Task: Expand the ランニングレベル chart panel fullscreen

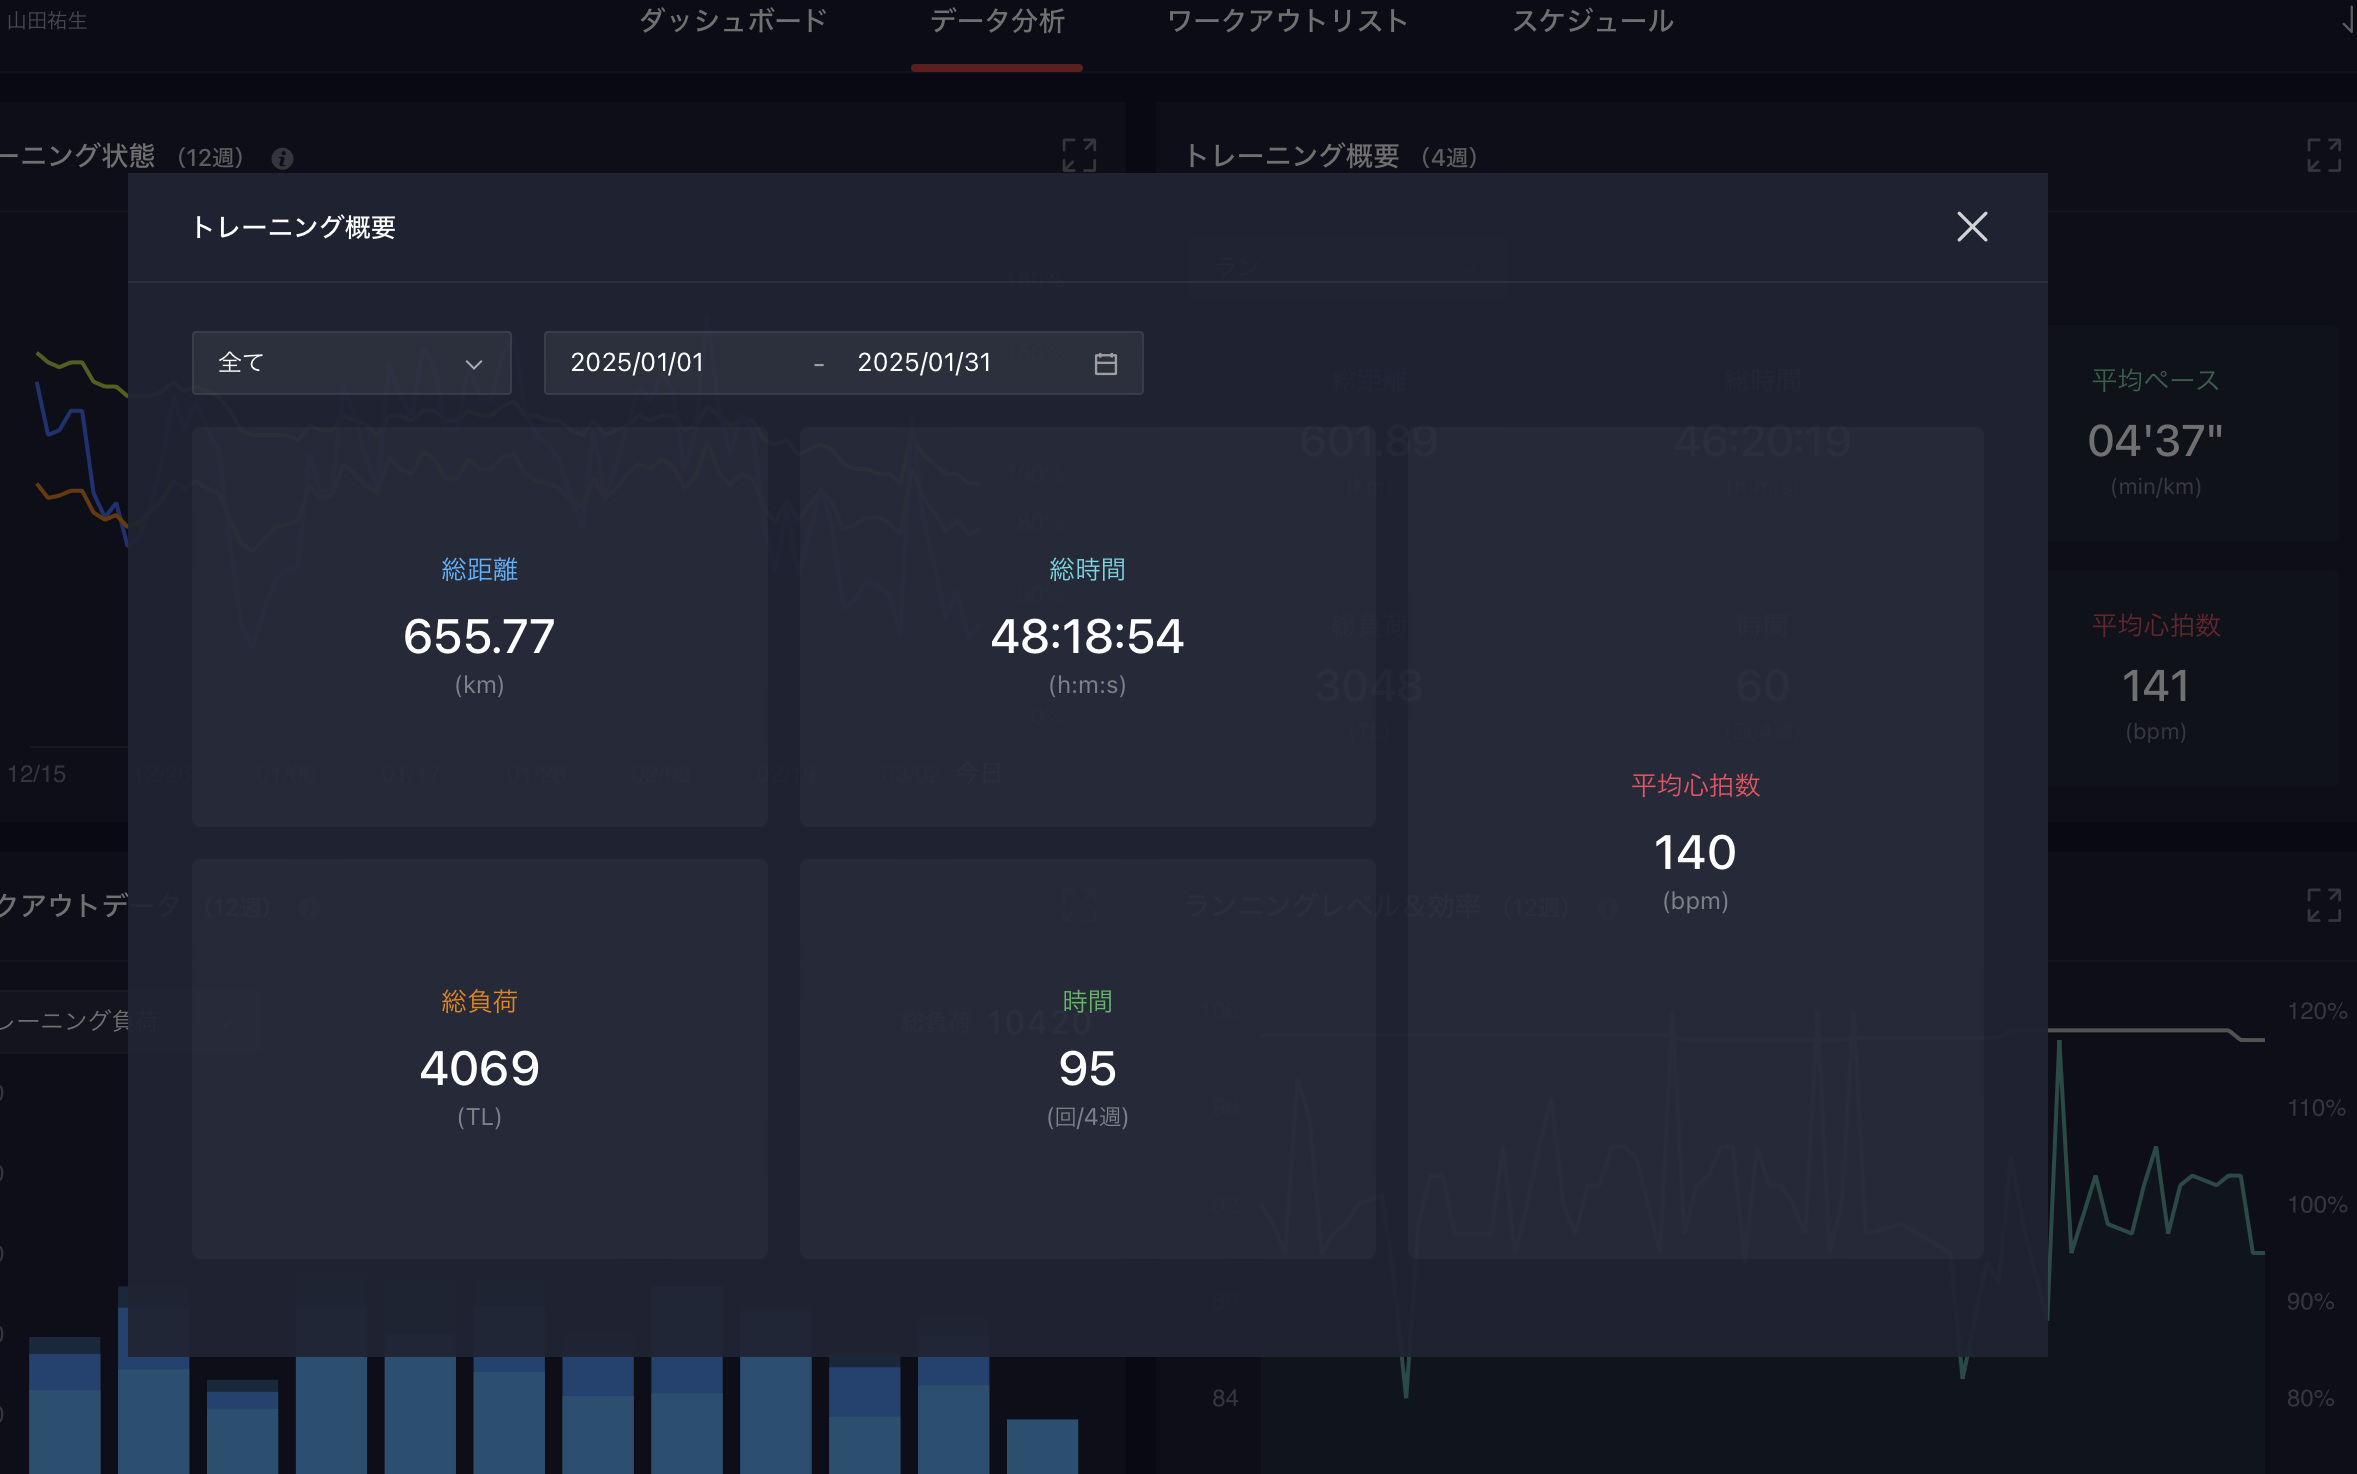Action: (2323, 905)
